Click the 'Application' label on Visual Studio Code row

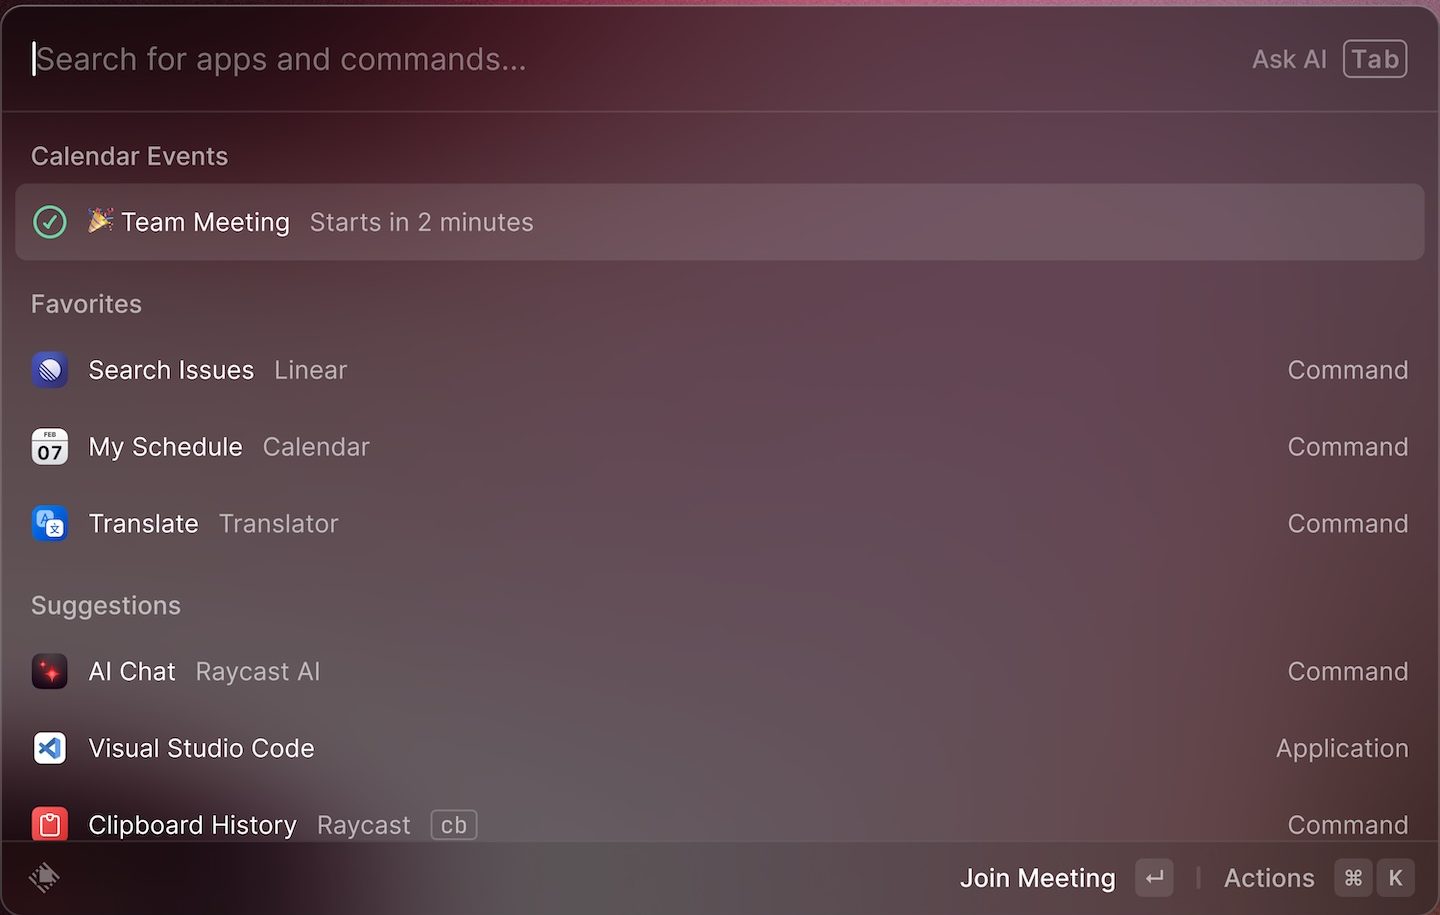[x=1342, y=749]
